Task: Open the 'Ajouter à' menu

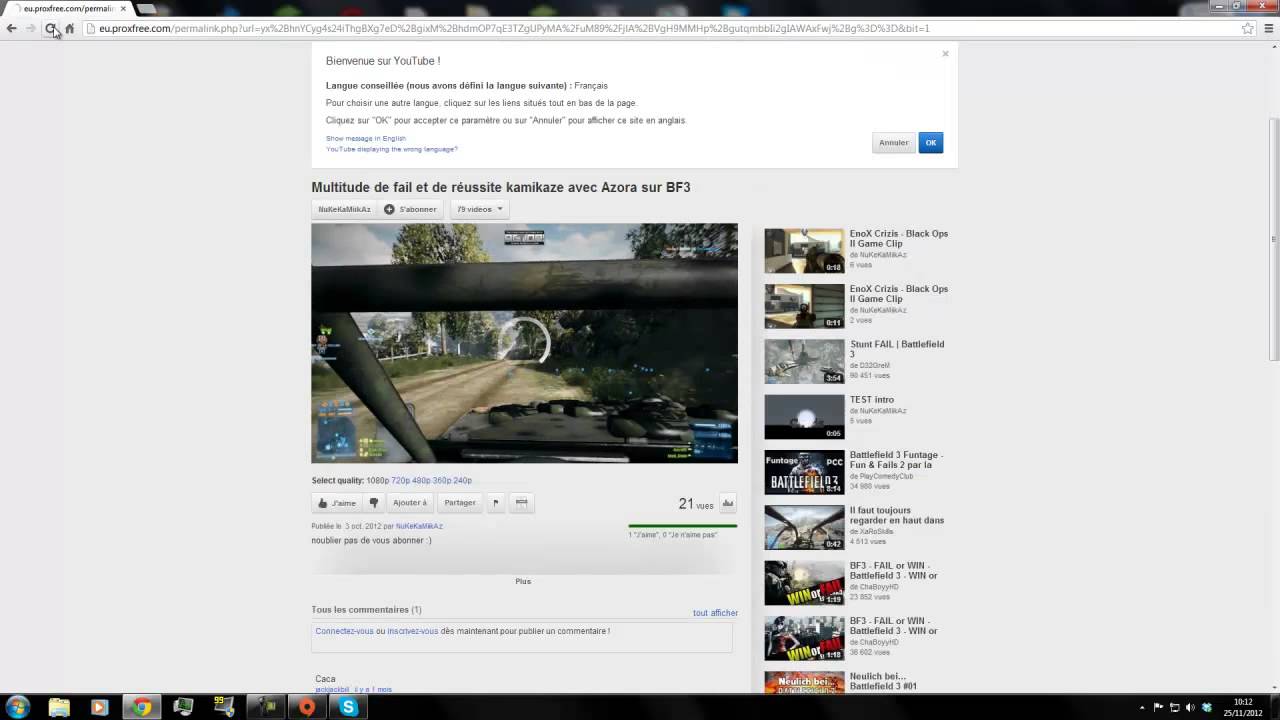Action: pos(410,503)
